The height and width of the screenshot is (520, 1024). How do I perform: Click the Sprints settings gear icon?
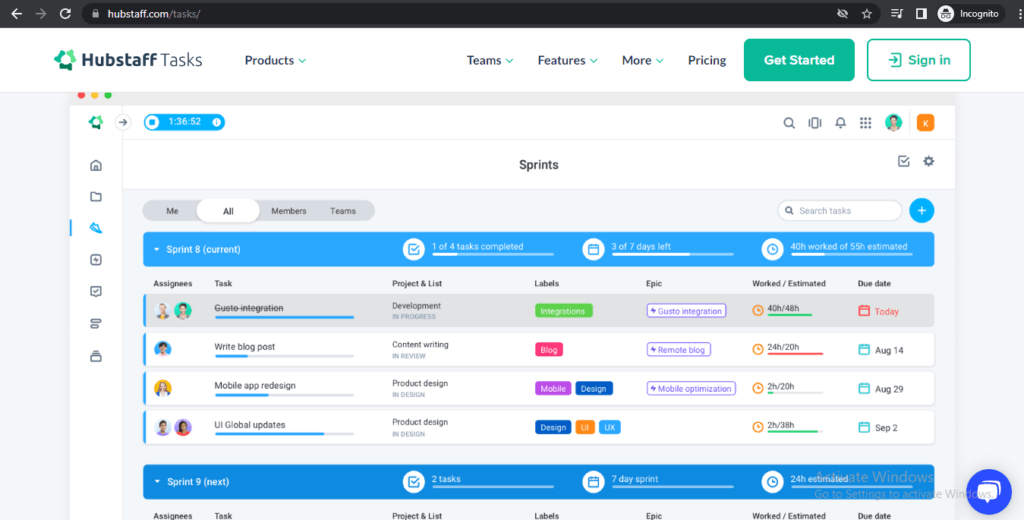(928, 161)
